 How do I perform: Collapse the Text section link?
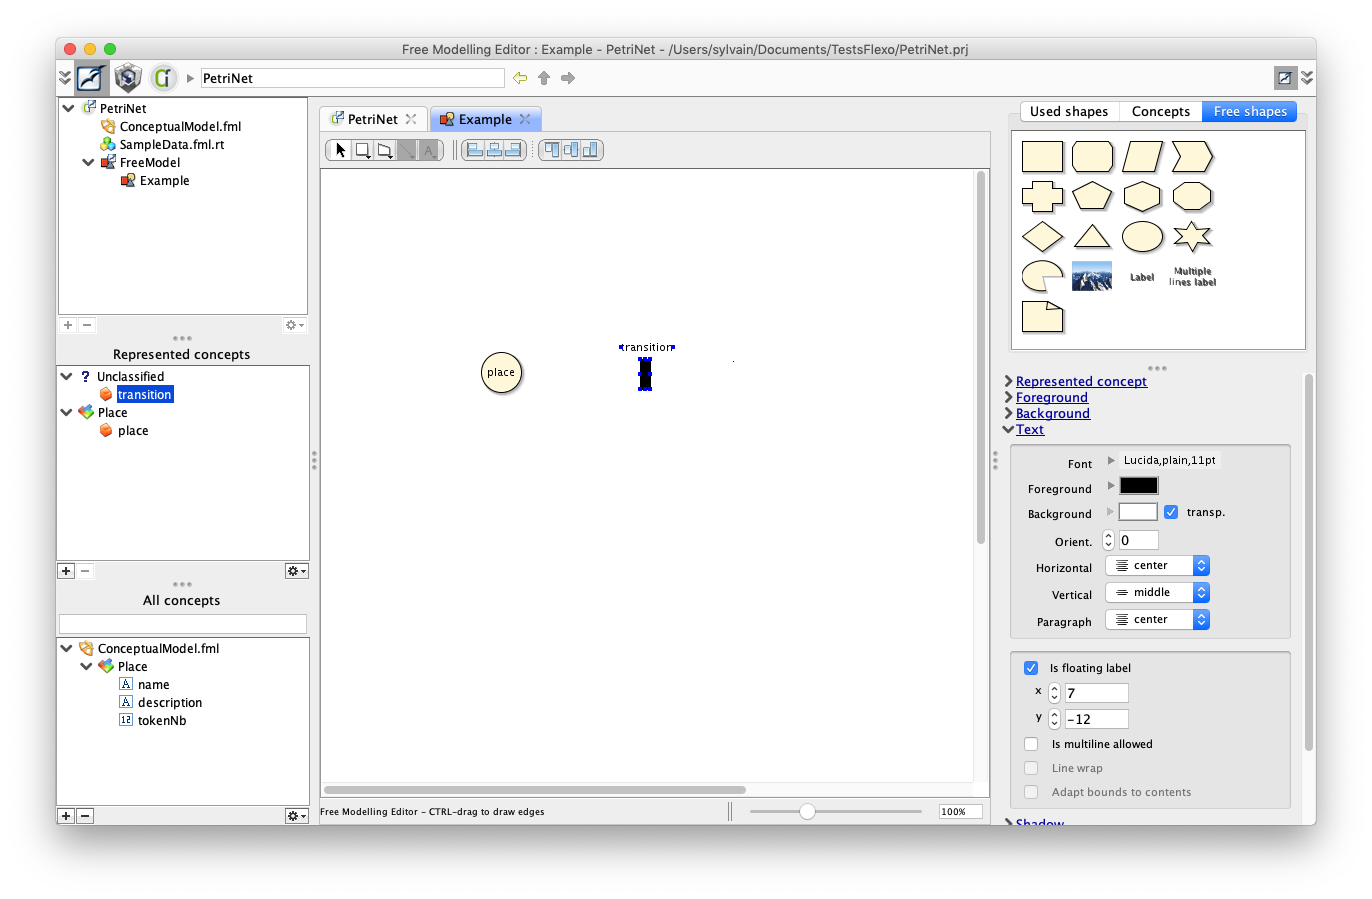[x=1030, y=430]
